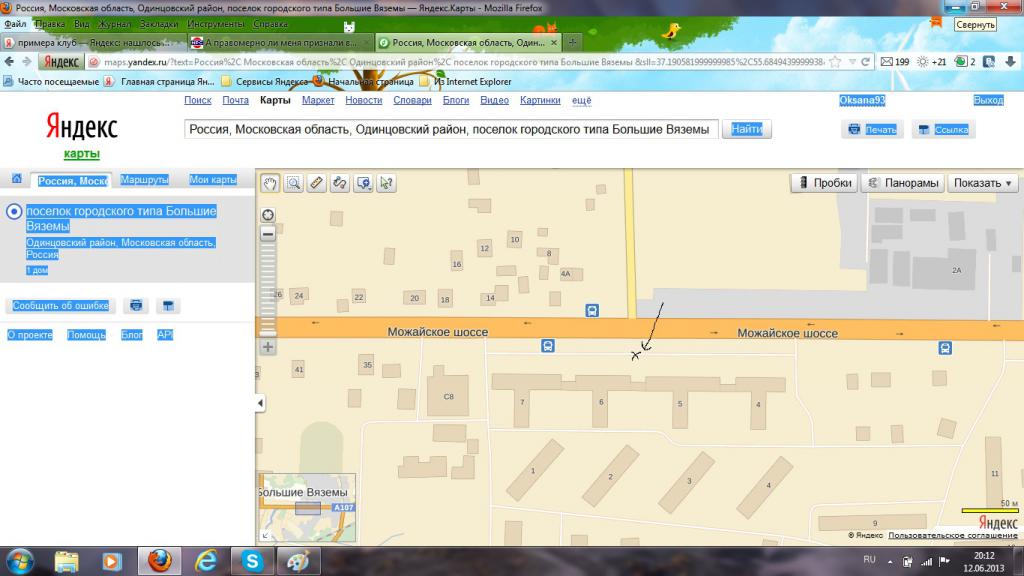
Task: Select the route-drawing tool in map toolbar
Action: pyautogui.click(x=340, y=184)
